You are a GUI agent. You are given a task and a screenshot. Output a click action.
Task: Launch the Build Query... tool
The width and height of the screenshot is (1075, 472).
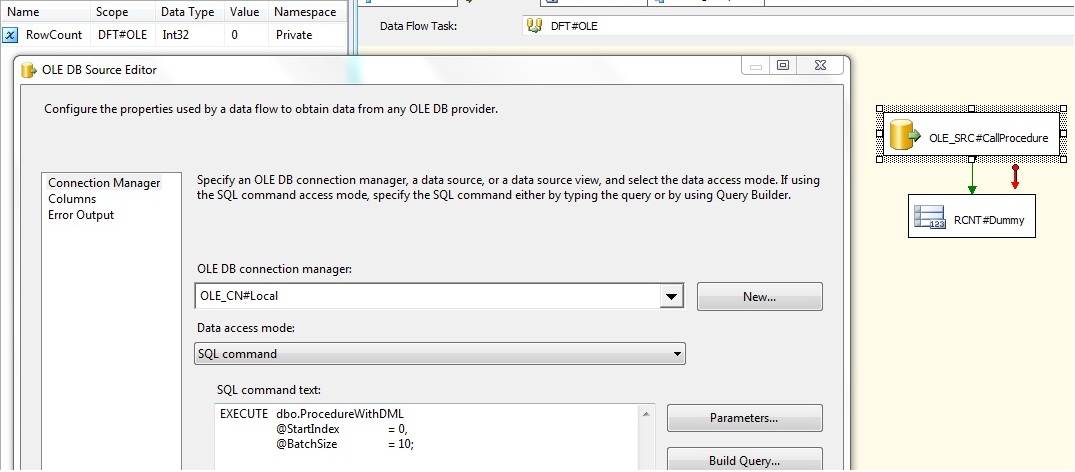click(x=744, y=461)
